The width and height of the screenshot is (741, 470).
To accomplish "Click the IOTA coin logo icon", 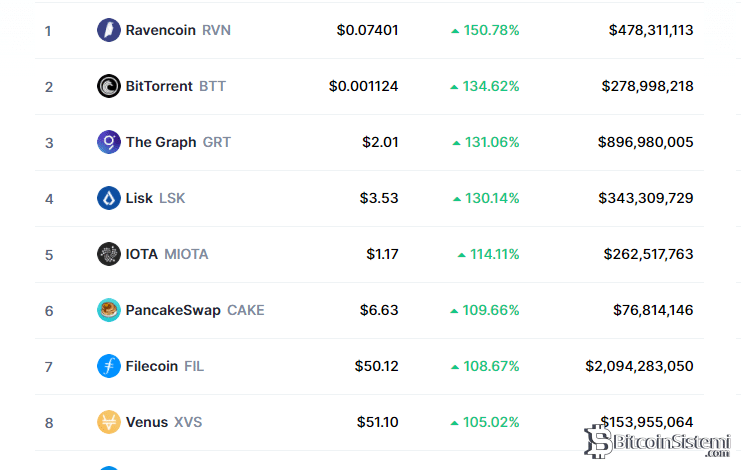I will tap(108, 254).
